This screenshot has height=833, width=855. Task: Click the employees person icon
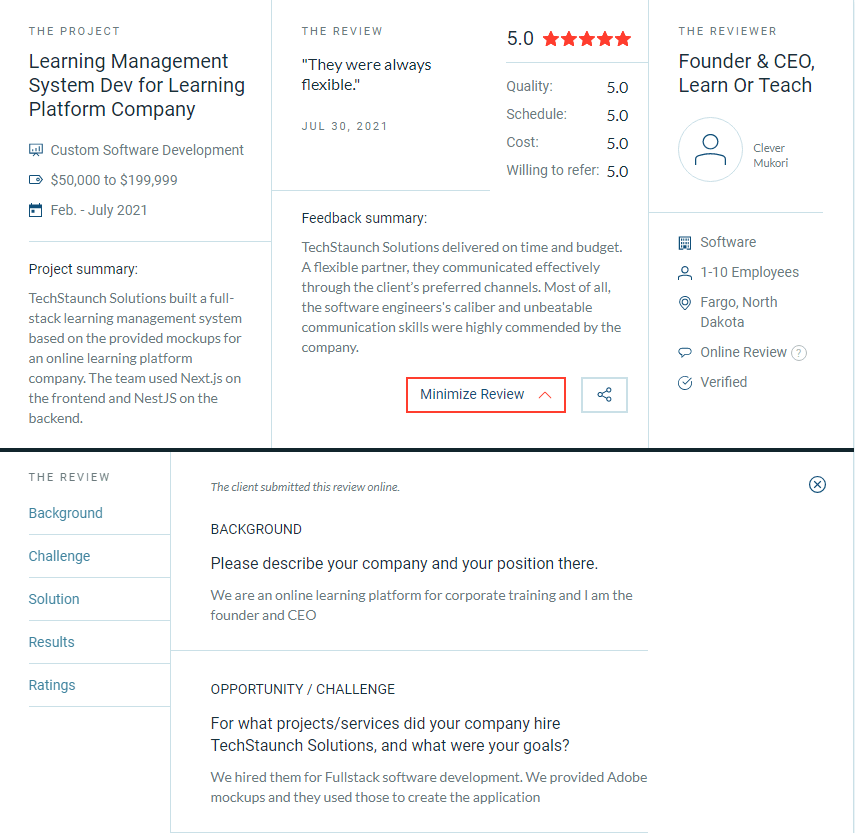(685, 273)
